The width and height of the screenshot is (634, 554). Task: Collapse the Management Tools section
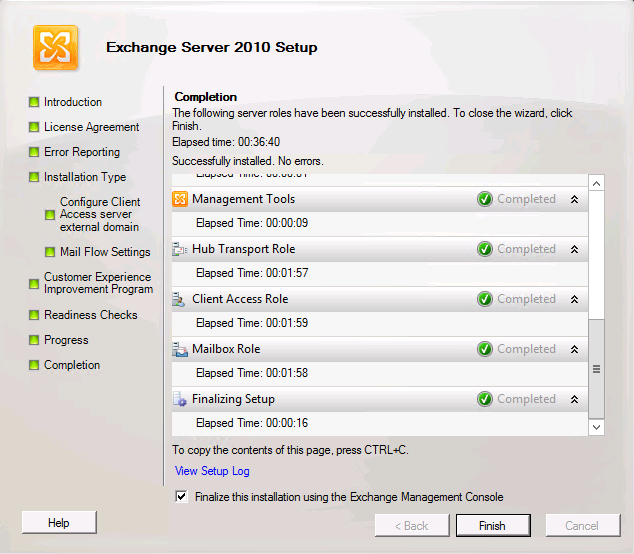click(575, 199)
